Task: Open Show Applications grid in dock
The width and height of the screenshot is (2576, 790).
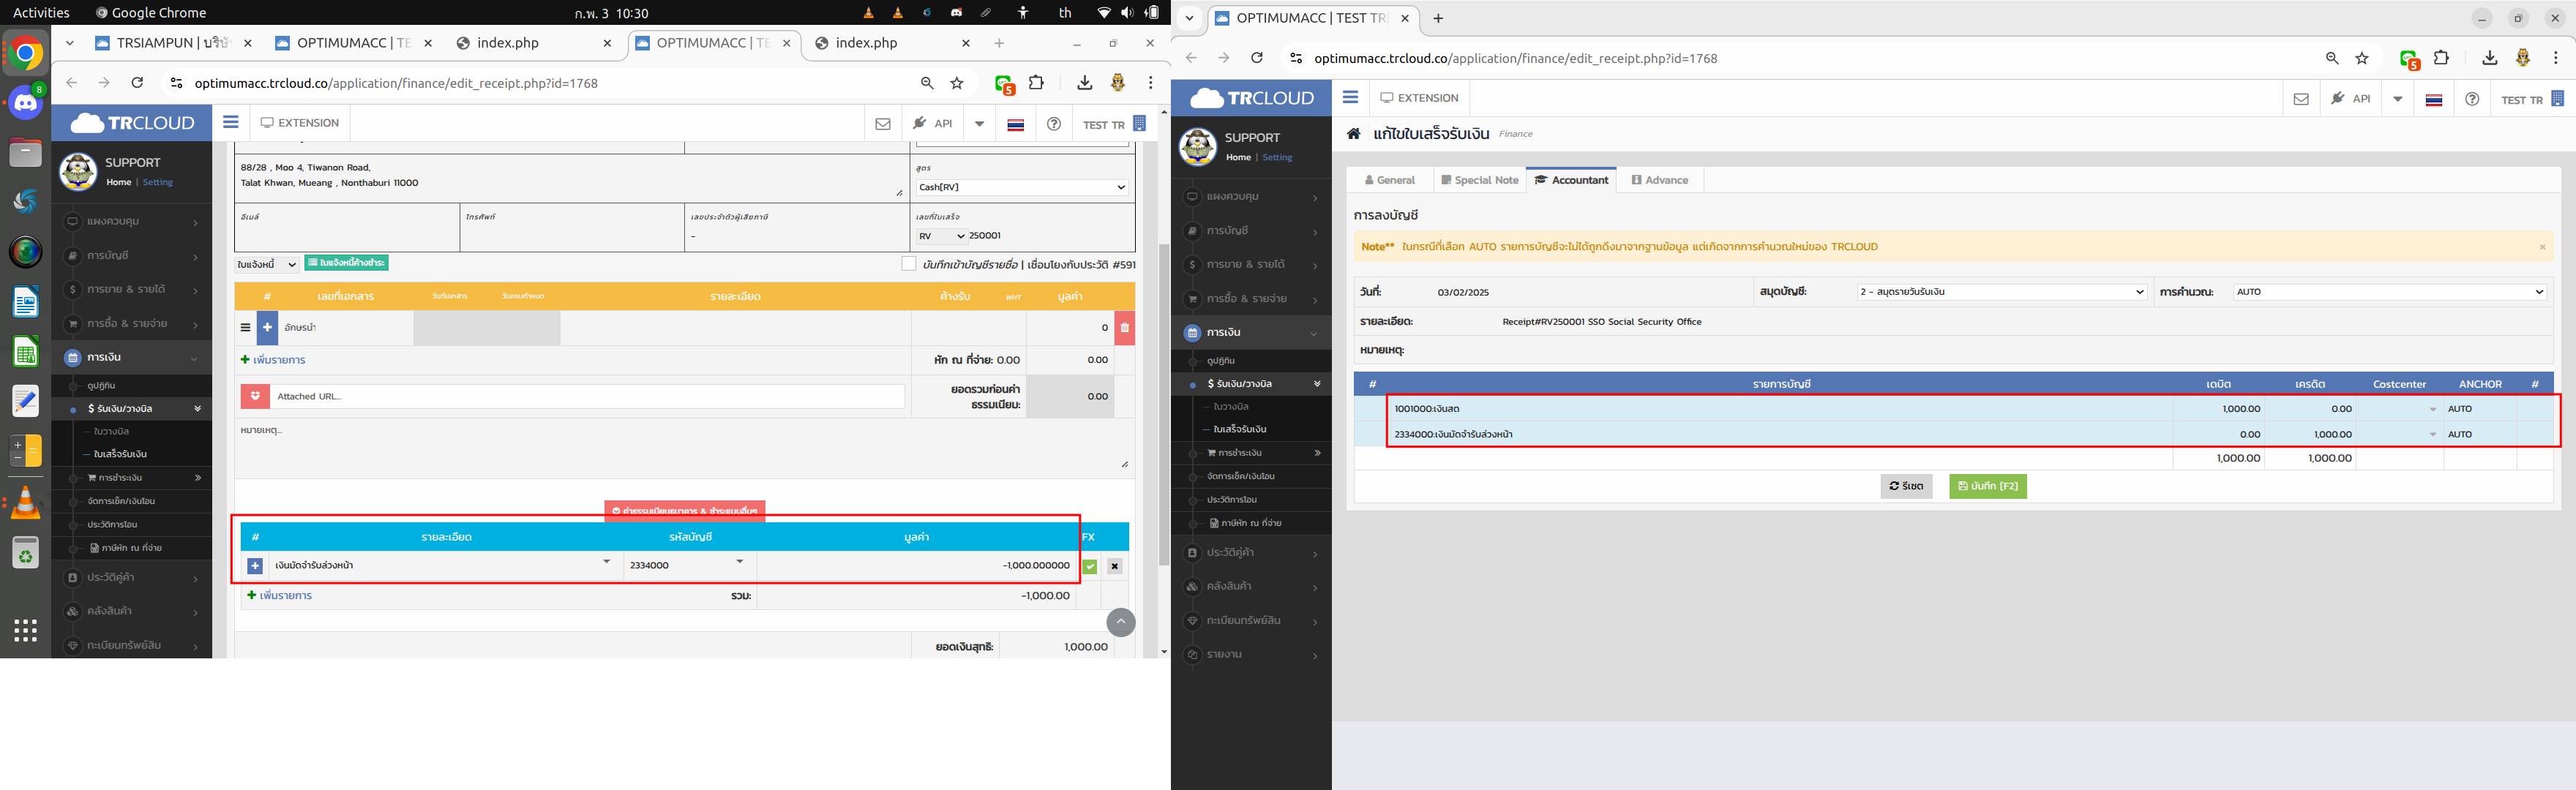Action: (x=26, y=630)
